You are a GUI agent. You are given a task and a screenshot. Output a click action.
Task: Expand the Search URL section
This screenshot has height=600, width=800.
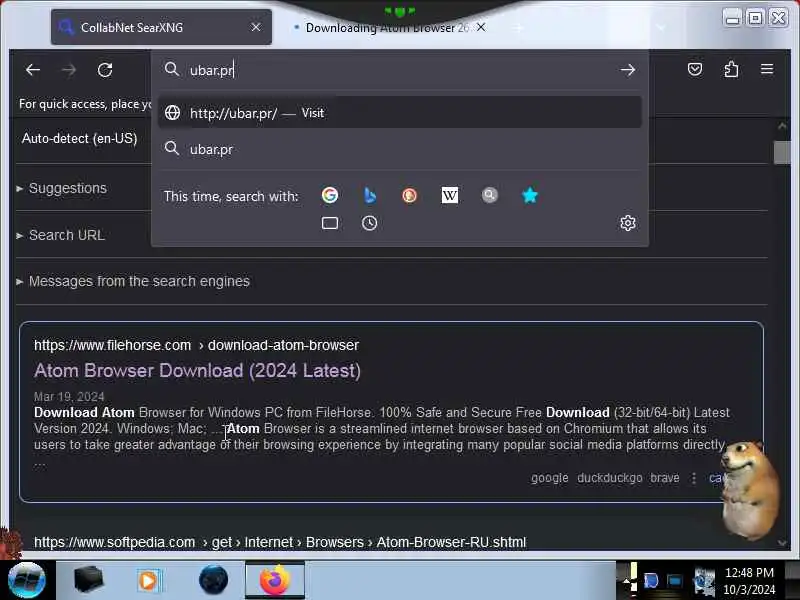(66, 235)
